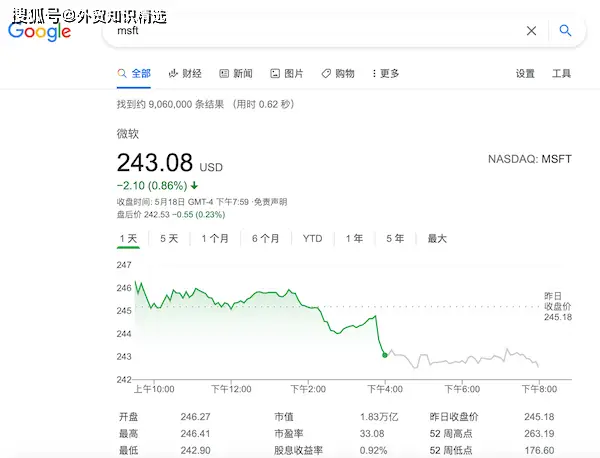
Task: Open 设置 settings
Action: pyautogui.click(x=525, y=73)
